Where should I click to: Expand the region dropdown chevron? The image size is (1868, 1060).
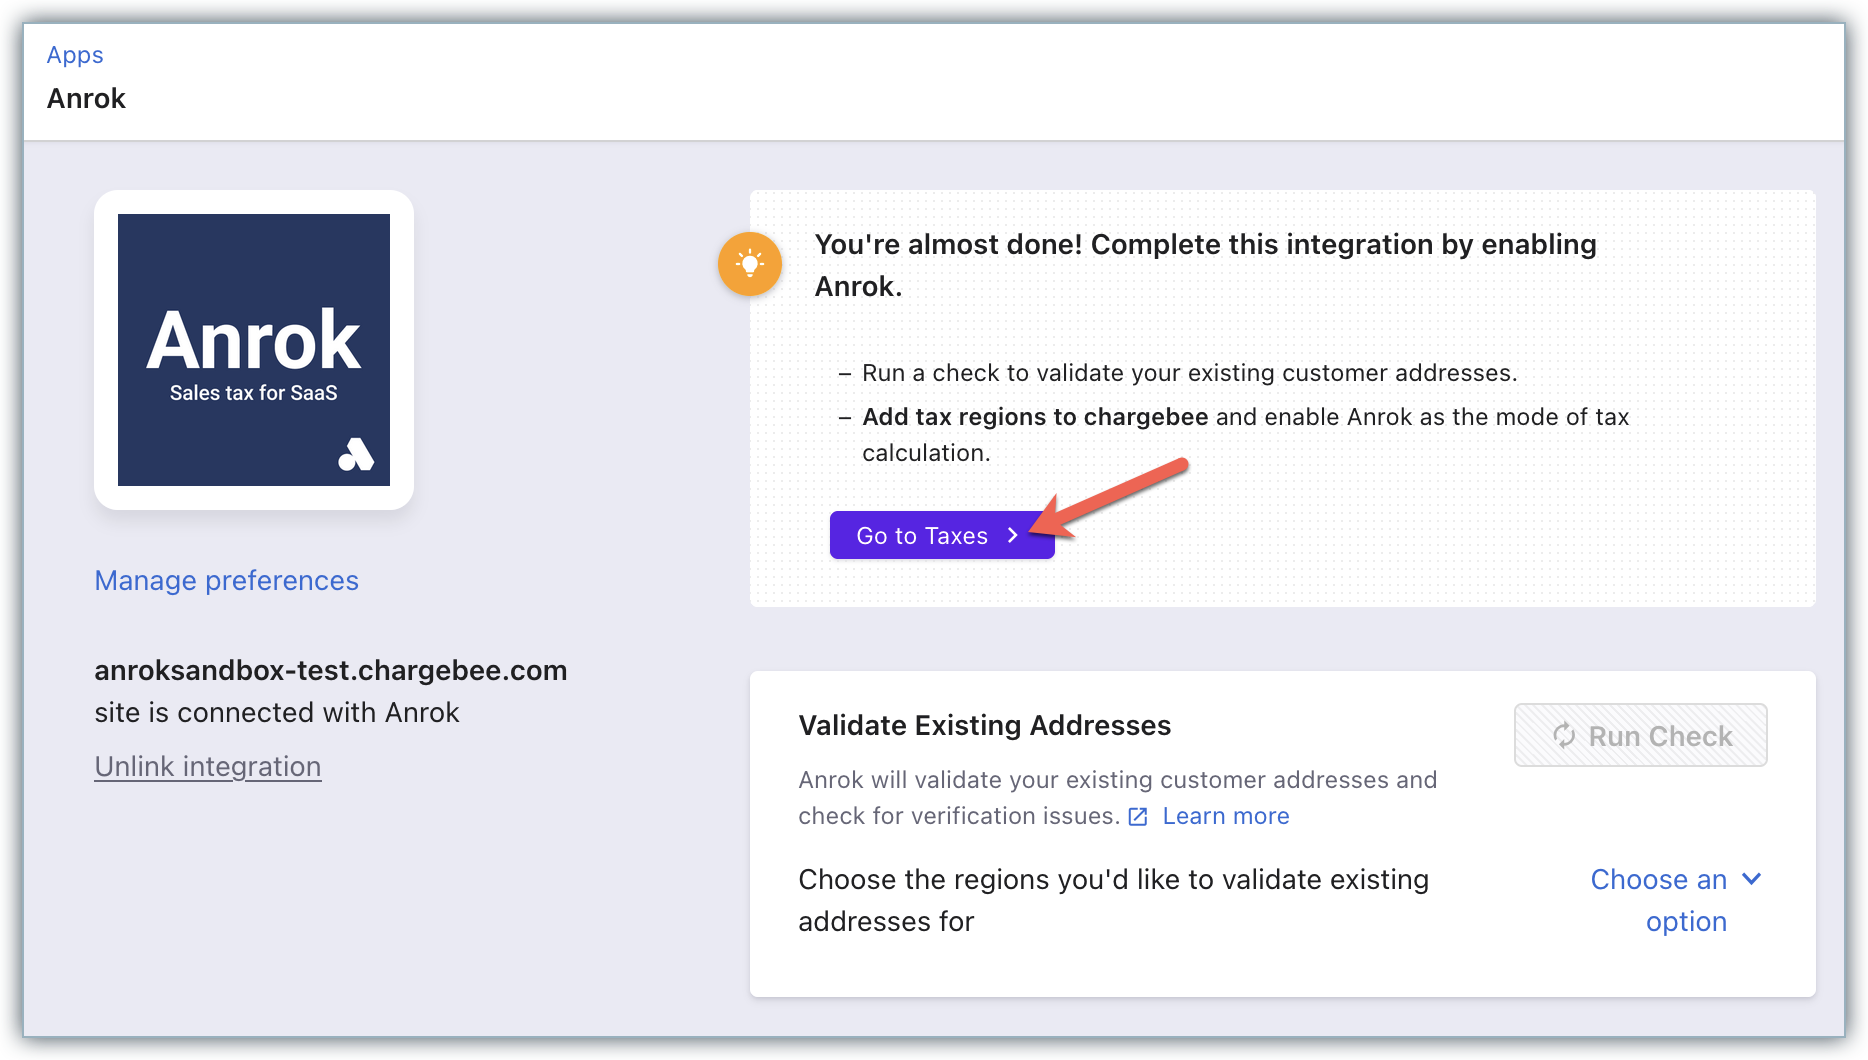(1752, 879)
